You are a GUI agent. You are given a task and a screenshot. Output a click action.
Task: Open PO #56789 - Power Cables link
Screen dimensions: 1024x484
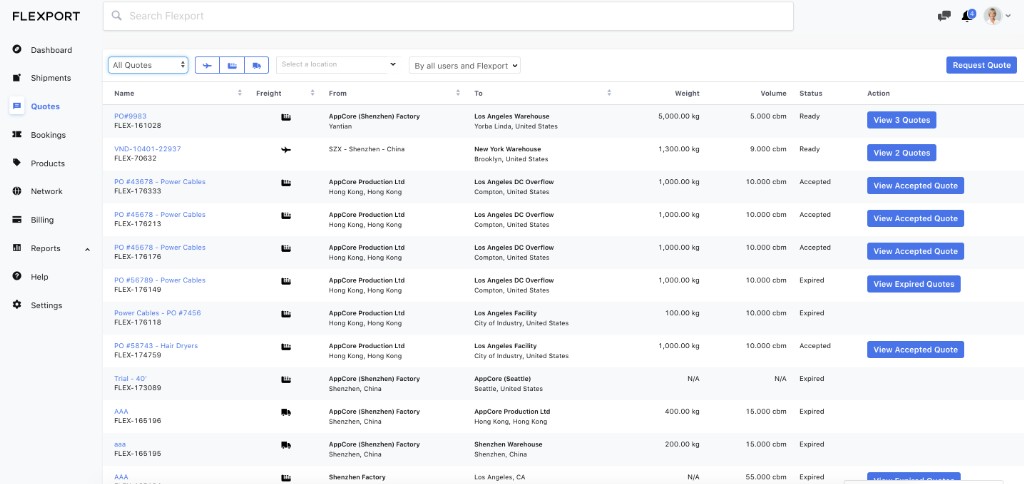159,280
